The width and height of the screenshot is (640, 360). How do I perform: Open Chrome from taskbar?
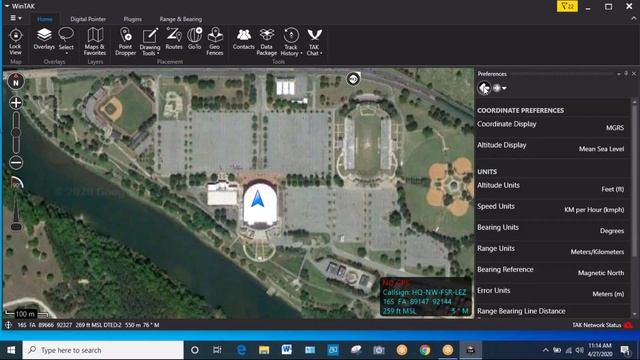click(x=424, y=350)
